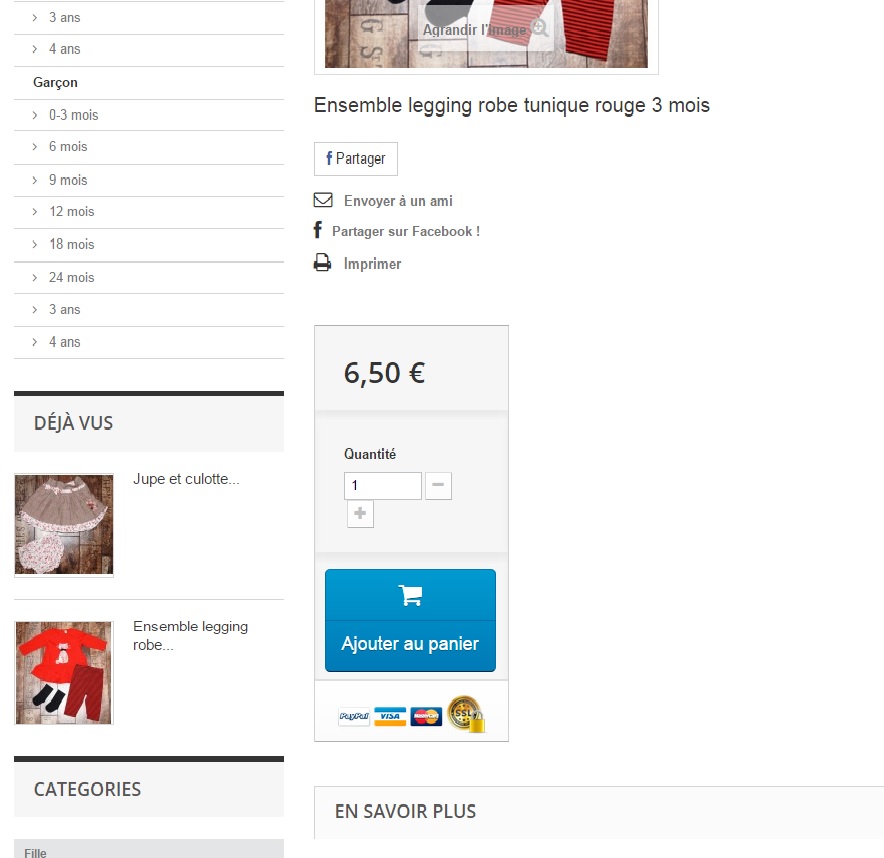884x858 pixels.
Task: Expand the 4 ans chevron under Garçon
Action: pyautogui.click(x=35, y=342)
